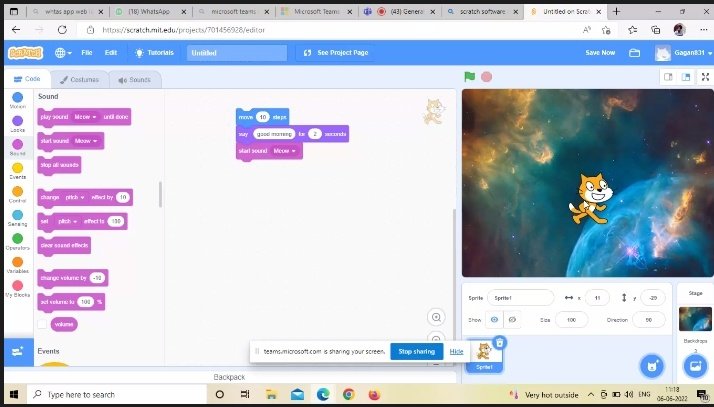Click the sprite Direction field
The image size is (714, 407).
pos(648,320)
